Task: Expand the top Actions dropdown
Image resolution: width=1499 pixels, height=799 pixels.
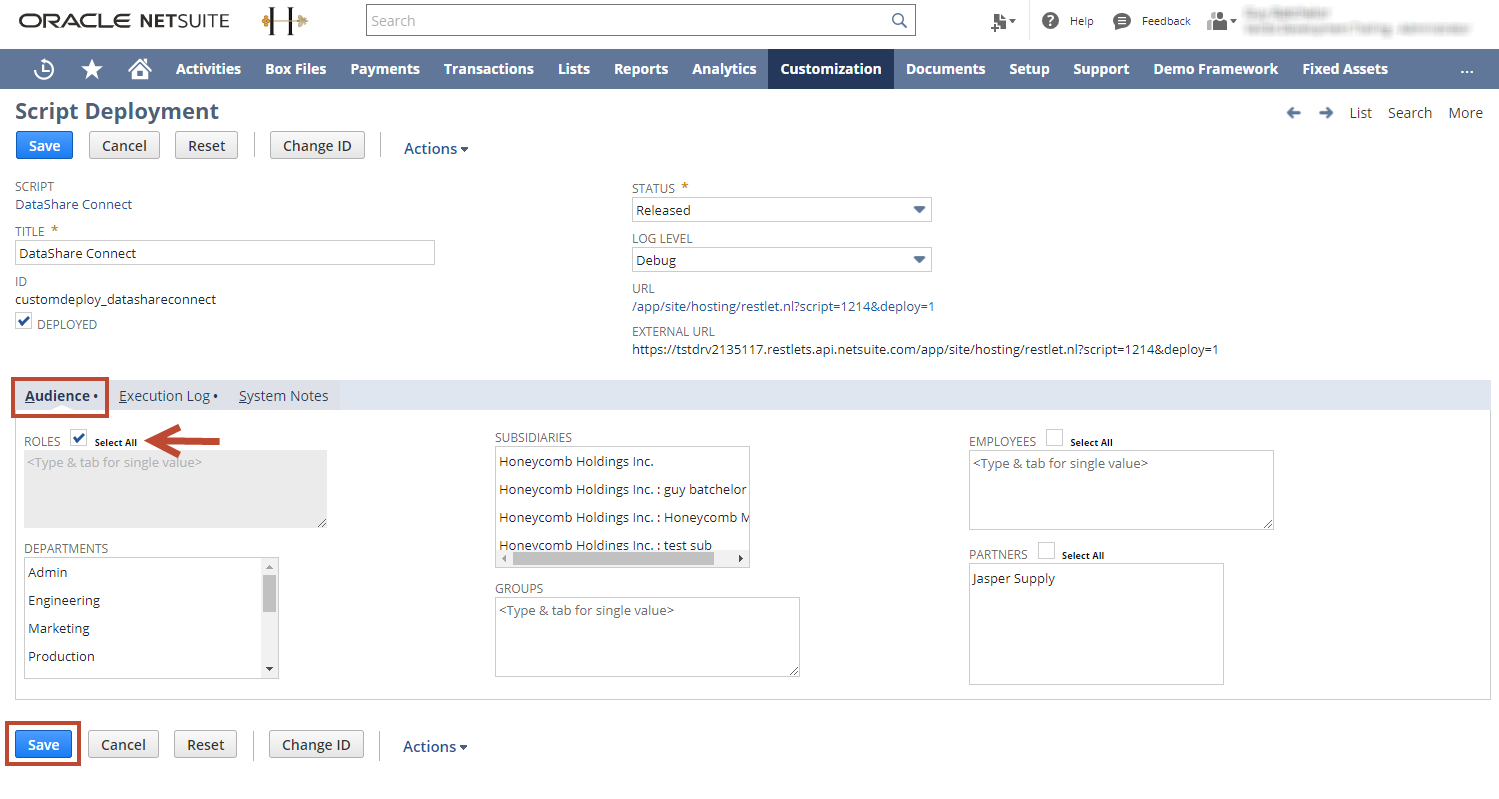Action: click(436, 148)
